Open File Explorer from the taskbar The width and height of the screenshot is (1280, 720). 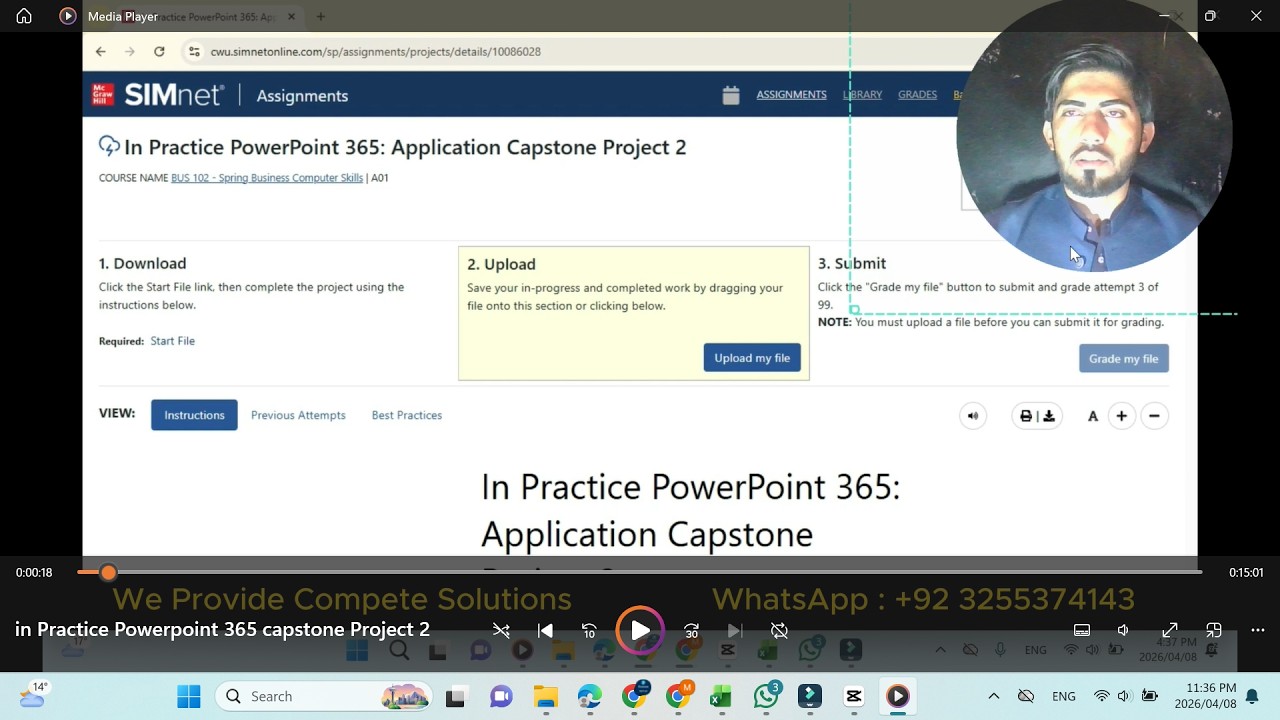[545, 696]
